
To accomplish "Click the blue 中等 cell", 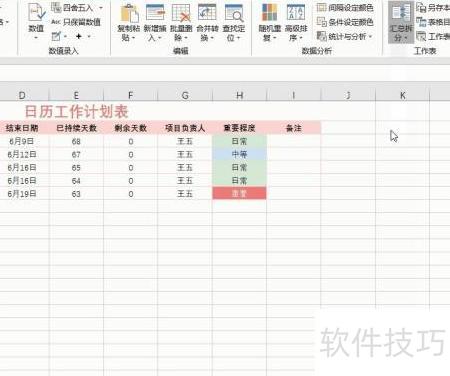I will (x=239, y=154).
